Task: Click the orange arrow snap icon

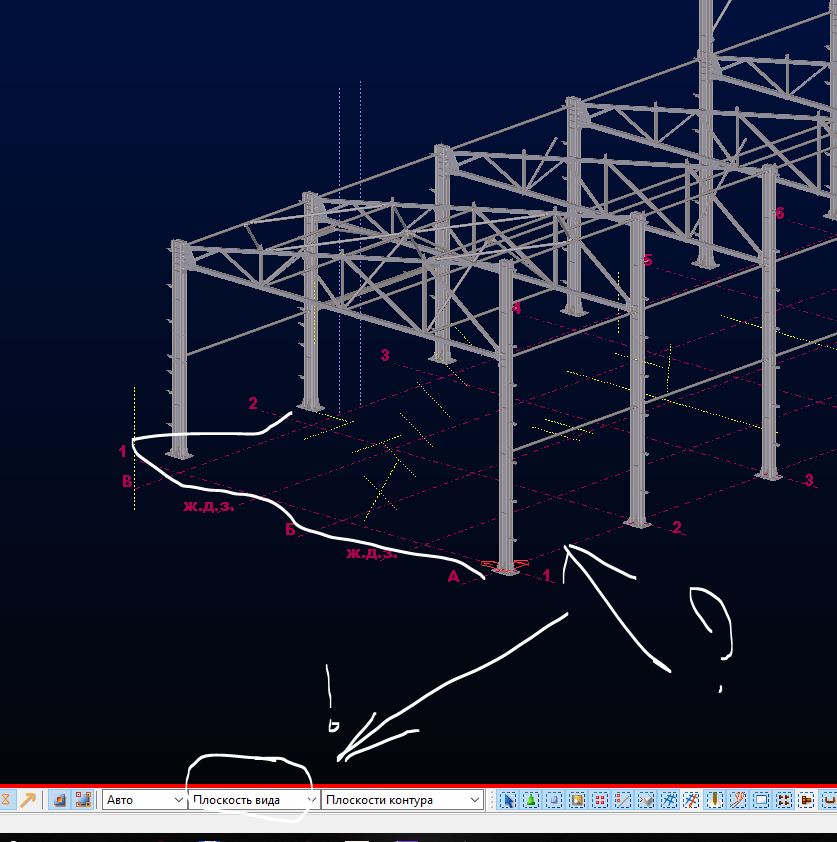Action: tap(28, 800)
